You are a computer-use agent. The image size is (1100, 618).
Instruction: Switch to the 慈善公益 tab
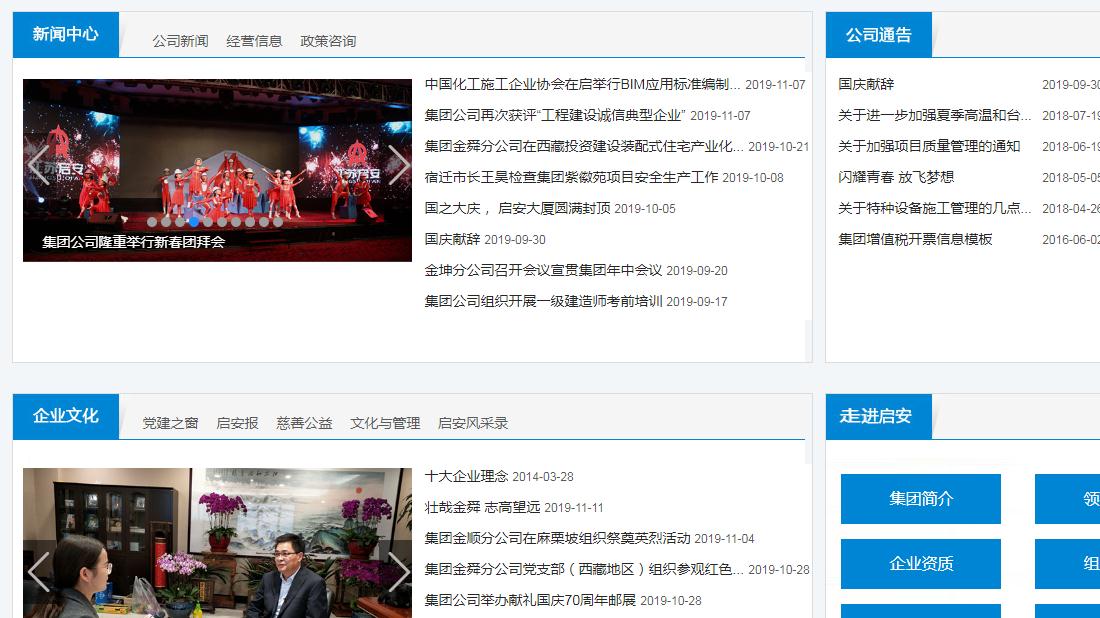tap(304, 423)
